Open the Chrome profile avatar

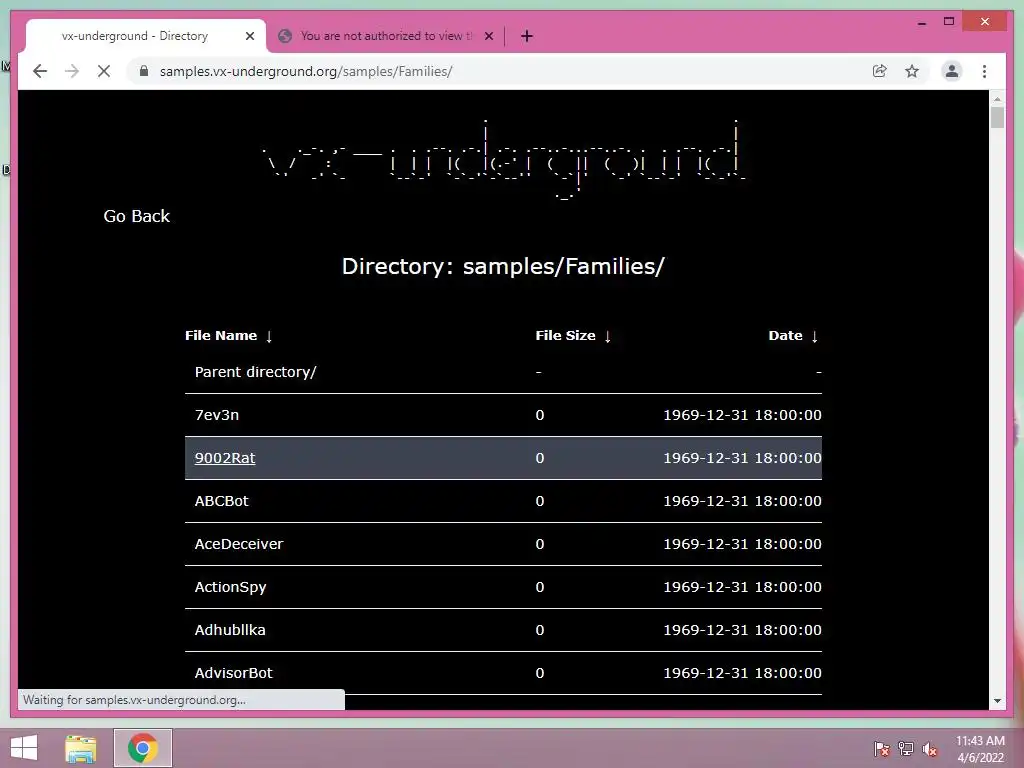pos(952,71)
